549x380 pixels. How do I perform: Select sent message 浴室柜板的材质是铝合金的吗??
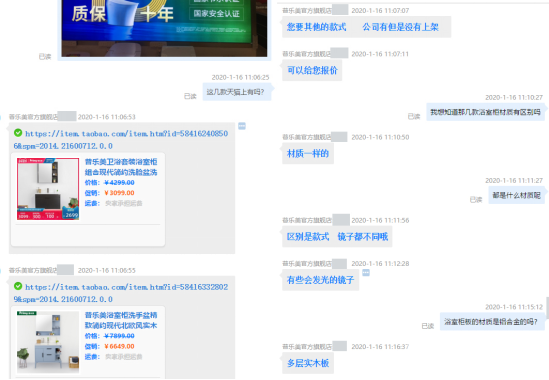492,322
